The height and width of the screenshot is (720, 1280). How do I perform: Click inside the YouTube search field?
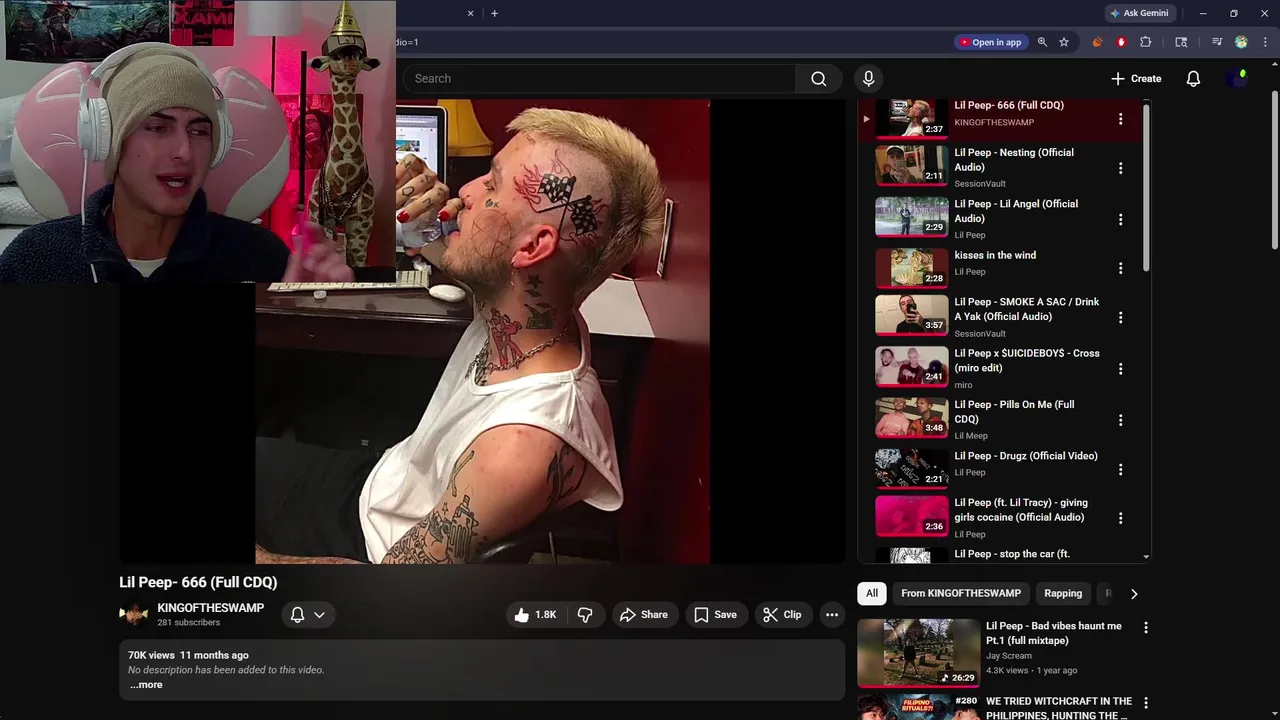(x=599, y=78)
